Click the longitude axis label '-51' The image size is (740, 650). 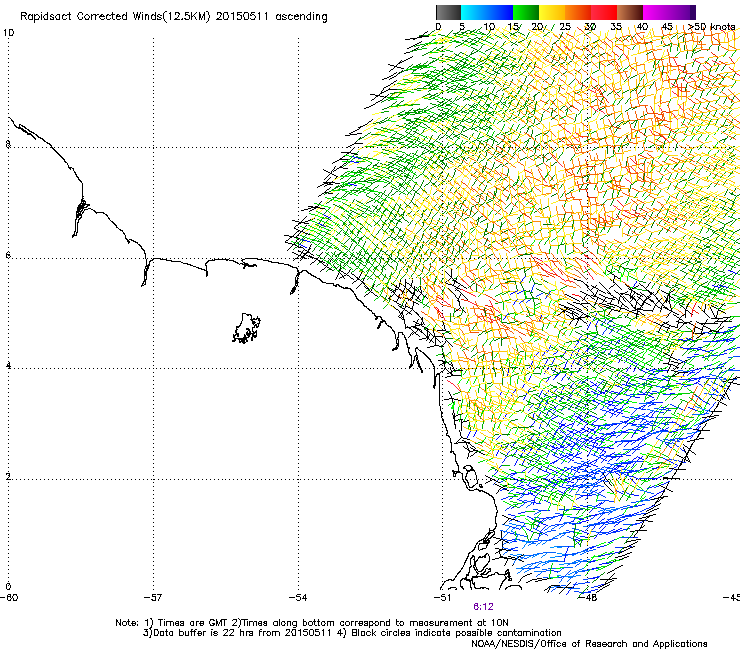point(443,598)
